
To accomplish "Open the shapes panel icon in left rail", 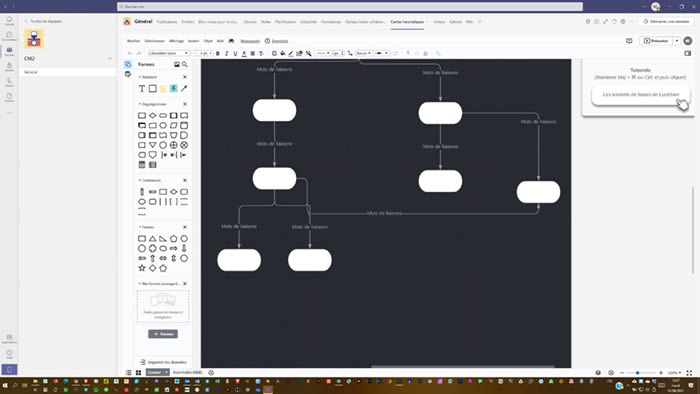I will click(128, 65).
